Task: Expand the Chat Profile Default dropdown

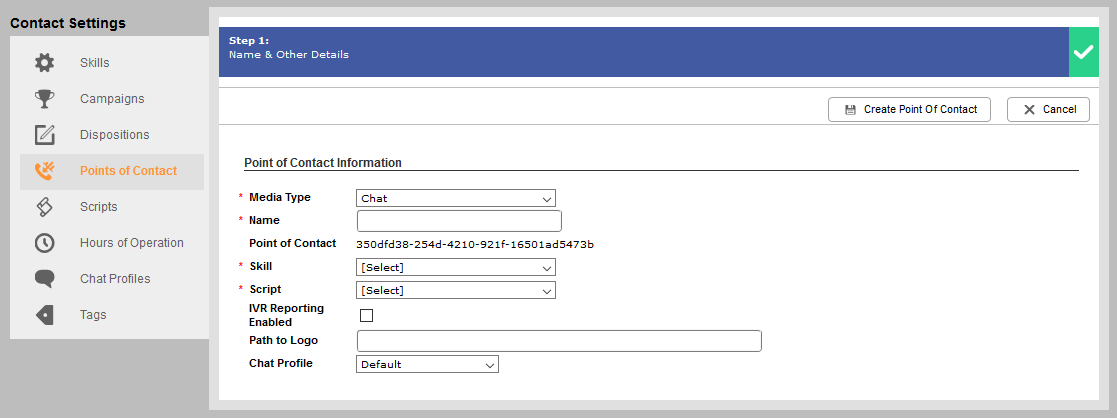Action: coord(427,364)
